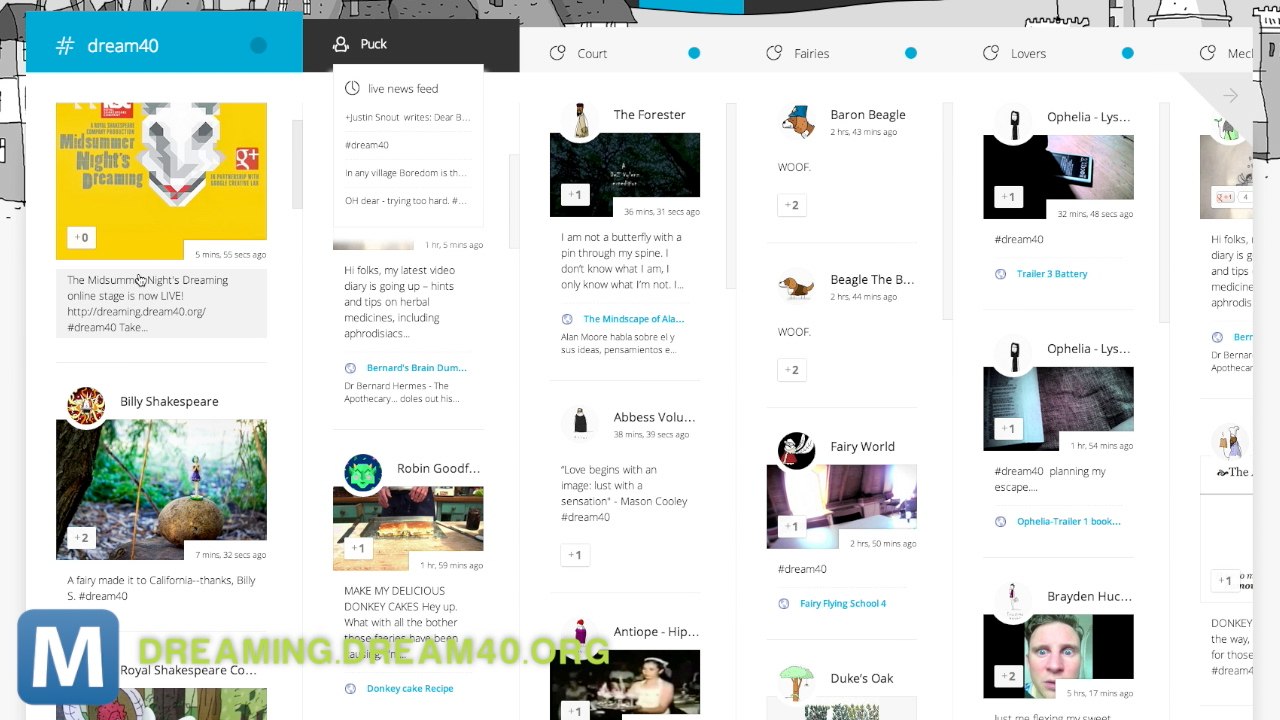Screen dimensions: 1280x720
Task: Open Abbess Volumnia's avatar
Action: [580, 423]
